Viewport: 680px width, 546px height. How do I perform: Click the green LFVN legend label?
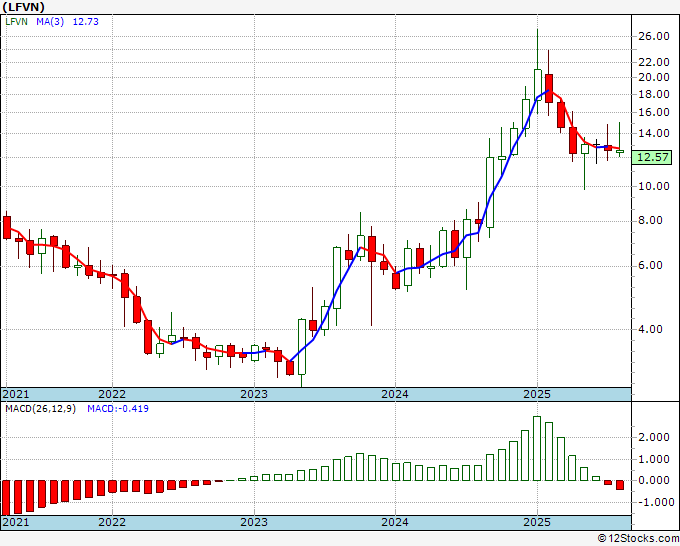pyautogui.click(x=16, y=21)
